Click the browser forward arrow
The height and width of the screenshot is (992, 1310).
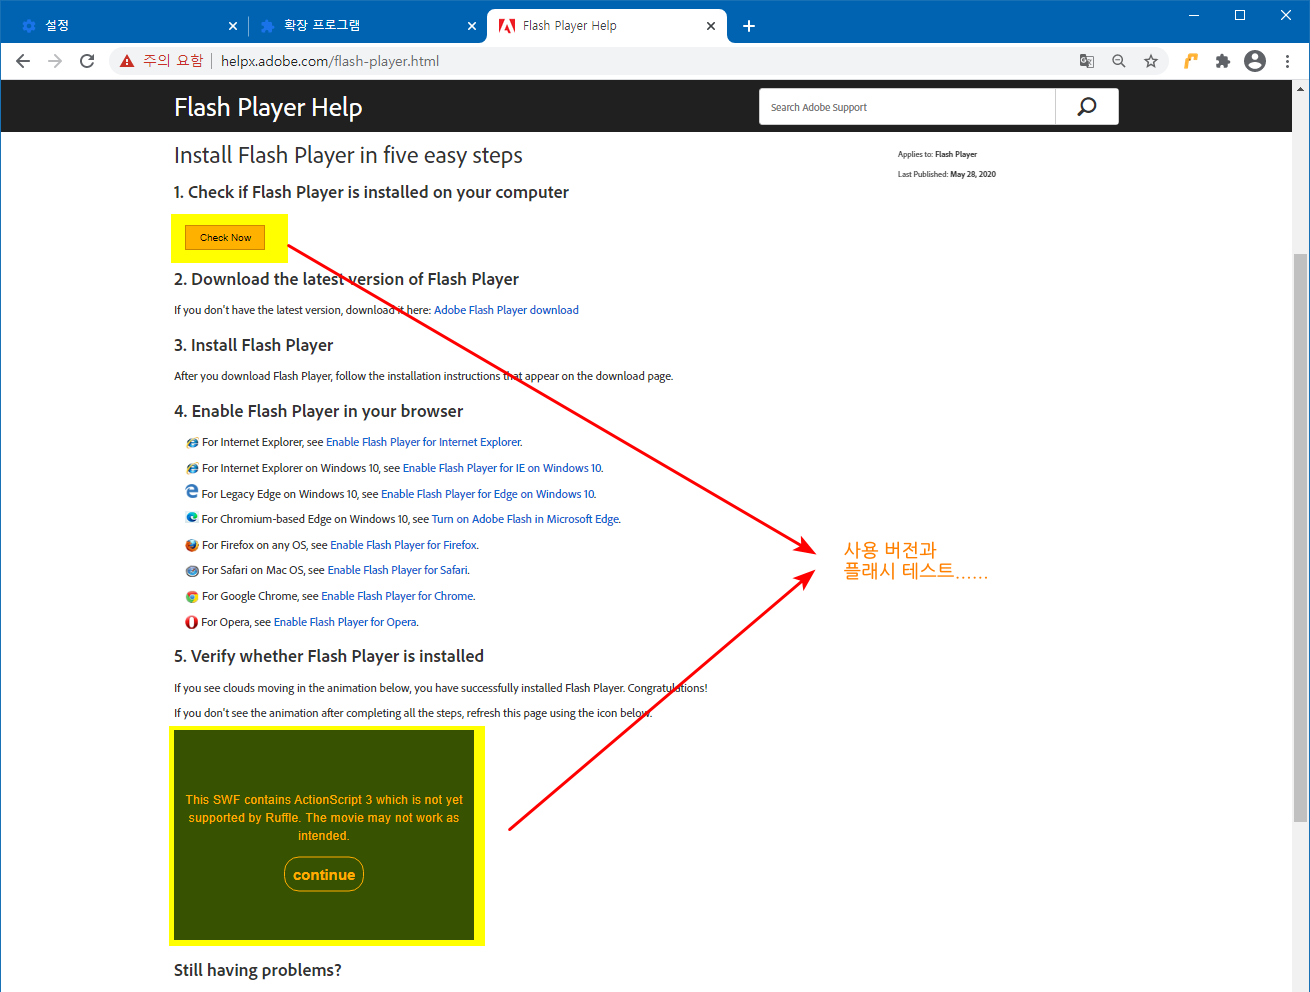(x=55, y=61)
